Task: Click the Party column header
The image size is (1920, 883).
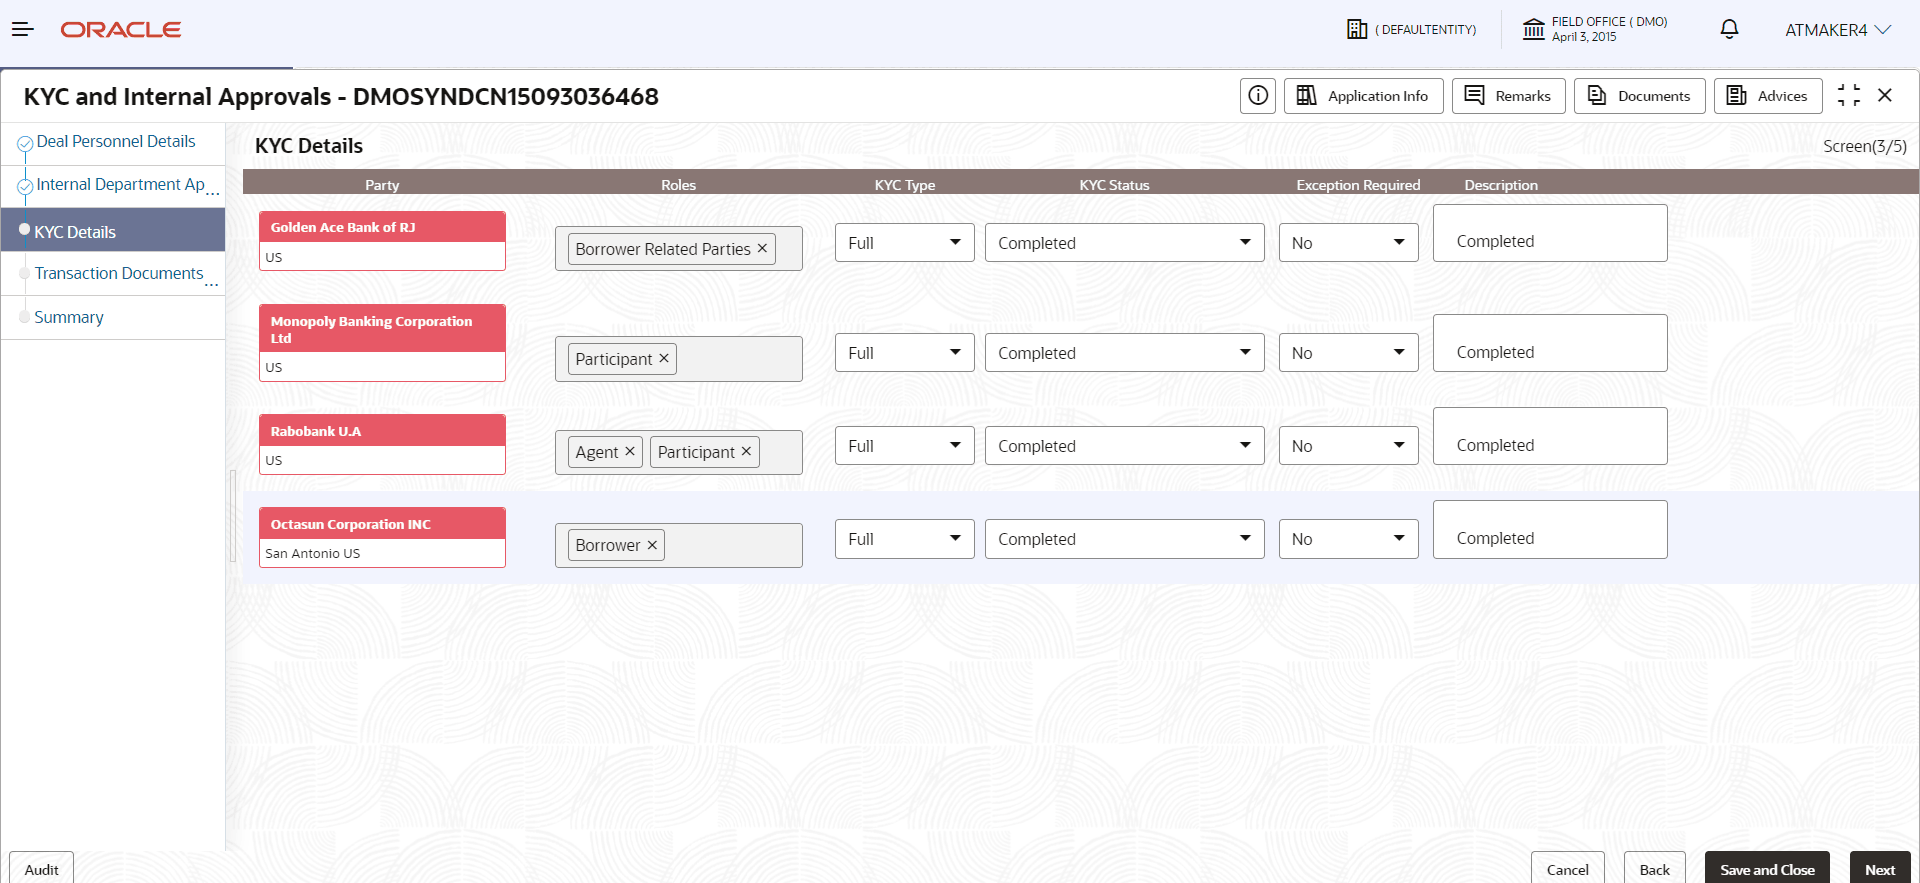Action: tap(382, 185)
